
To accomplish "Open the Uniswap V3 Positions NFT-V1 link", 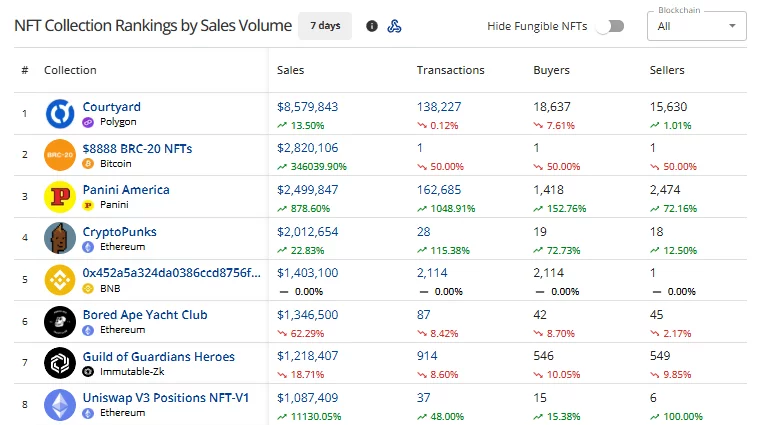I will click(166, 397).
